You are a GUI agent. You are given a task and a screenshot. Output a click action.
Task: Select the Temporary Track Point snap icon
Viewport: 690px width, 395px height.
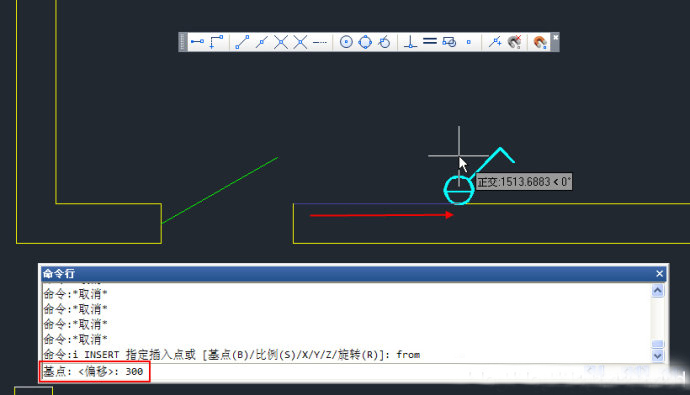click(197, 42)
